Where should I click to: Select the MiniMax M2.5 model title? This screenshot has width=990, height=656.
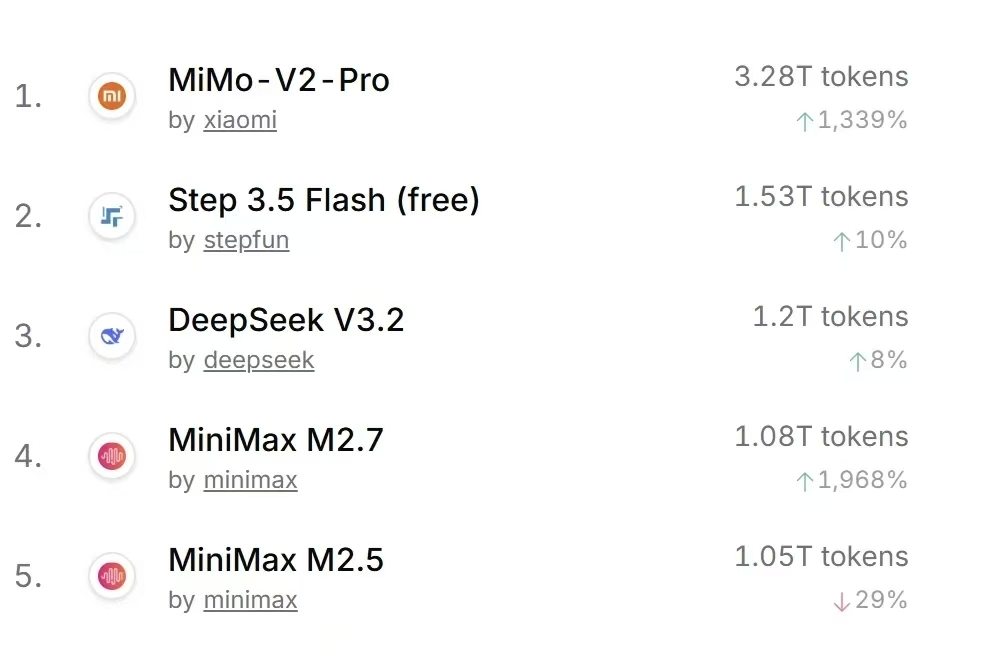[276, 560]
